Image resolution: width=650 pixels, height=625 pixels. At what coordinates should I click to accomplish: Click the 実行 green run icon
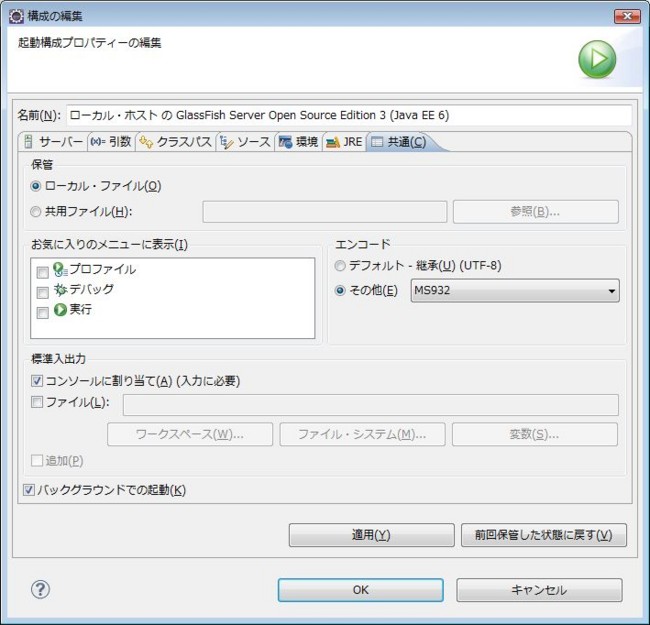60,310
